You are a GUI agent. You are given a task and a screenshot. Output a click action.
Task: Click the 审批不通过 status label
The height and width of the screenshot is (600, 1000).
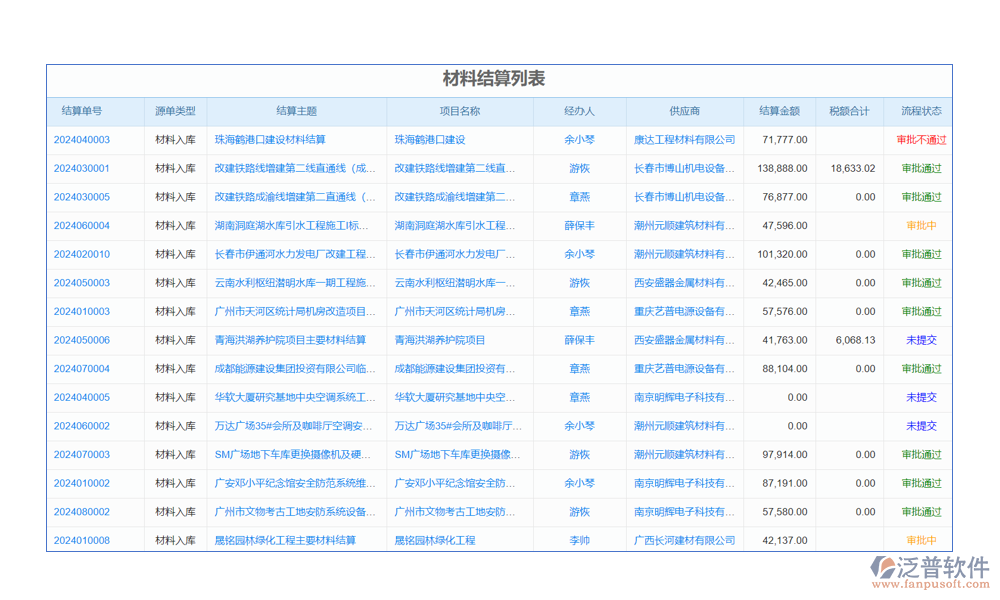(920, 140)
